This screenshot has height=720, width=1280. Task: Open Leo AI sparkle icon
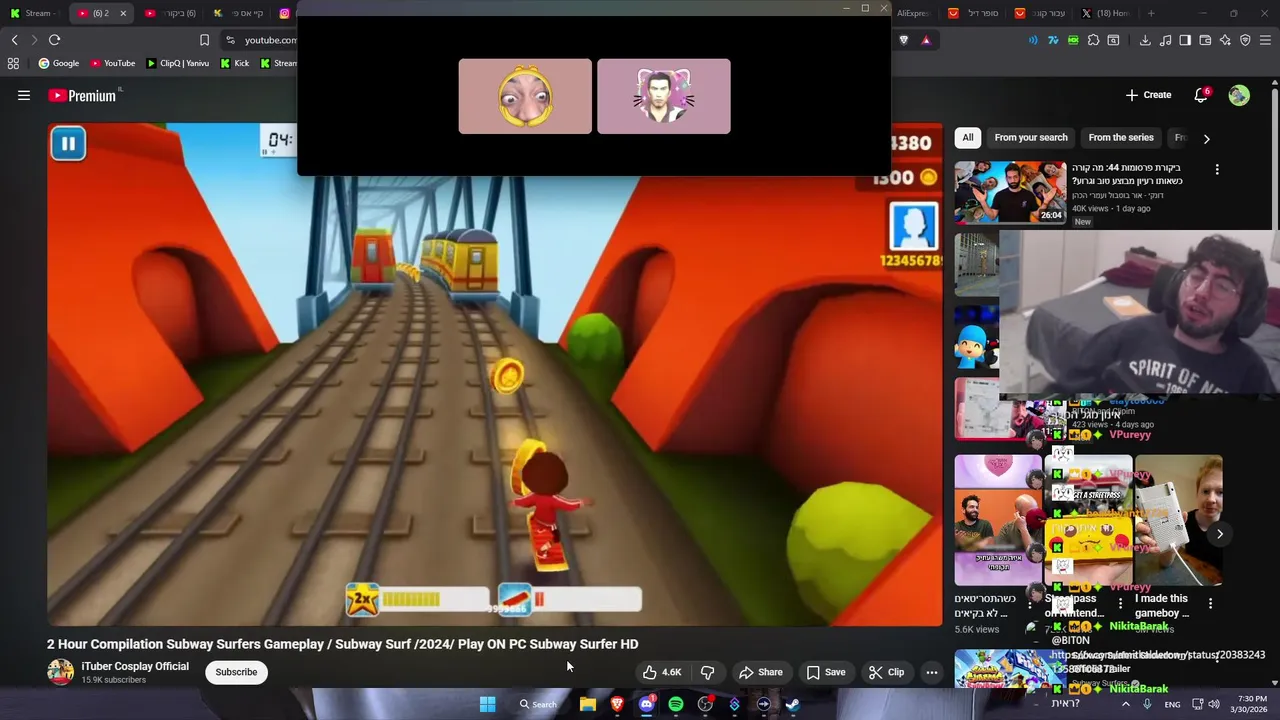point(1225,40)
